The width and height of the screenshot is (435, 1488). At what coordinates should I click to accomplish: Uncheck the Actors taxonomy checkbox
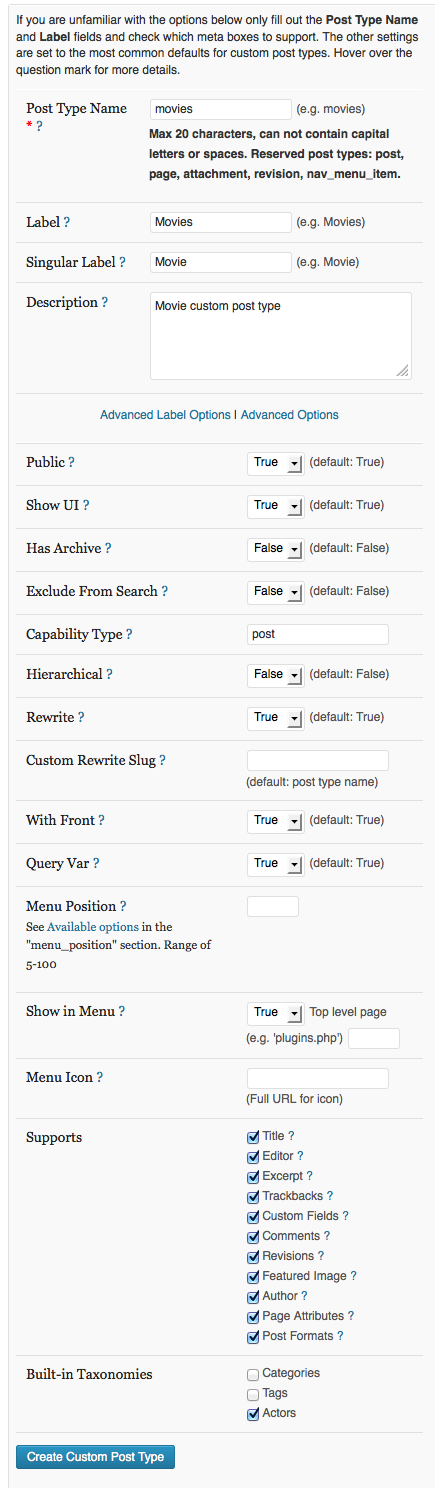[x=253, y=1414]
